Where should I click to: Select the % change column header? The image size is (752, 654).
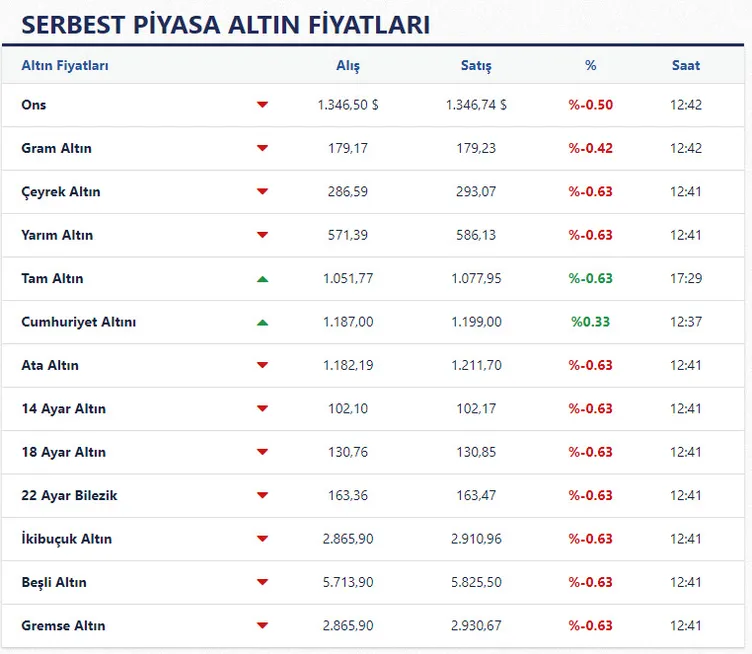[x=591, y=66]
